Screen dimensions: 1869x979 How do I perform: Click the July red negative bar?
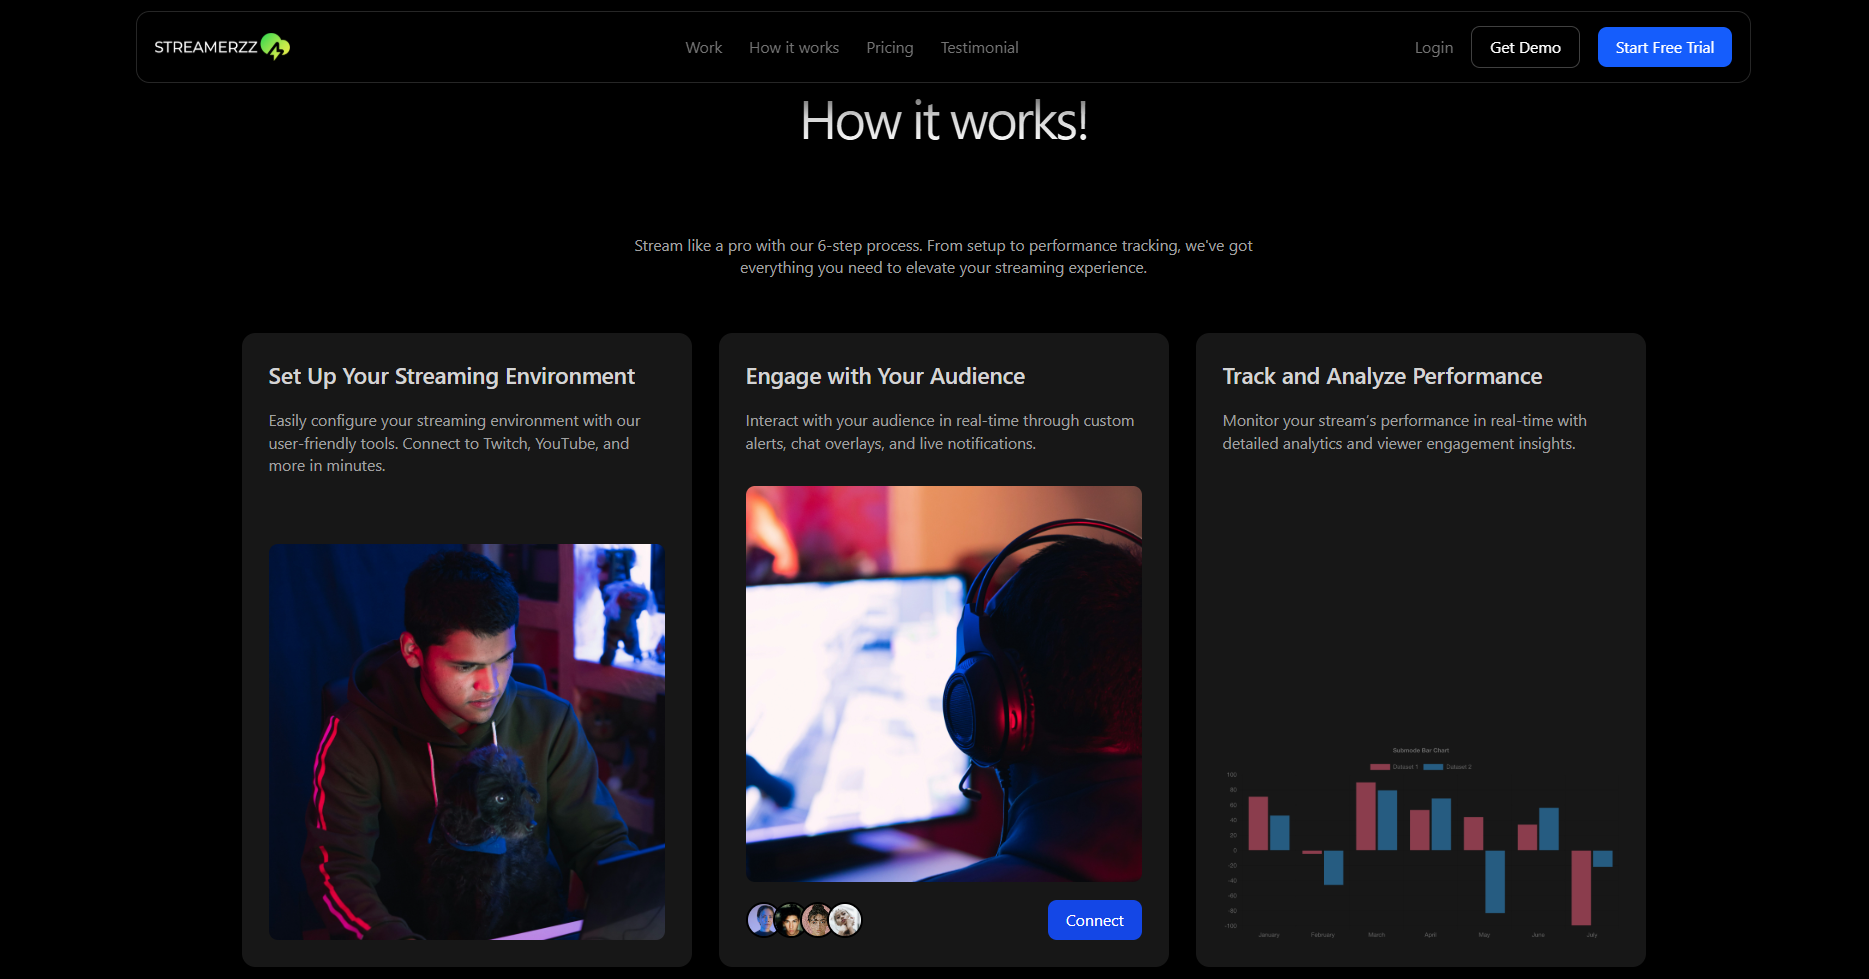[1581, 888]
